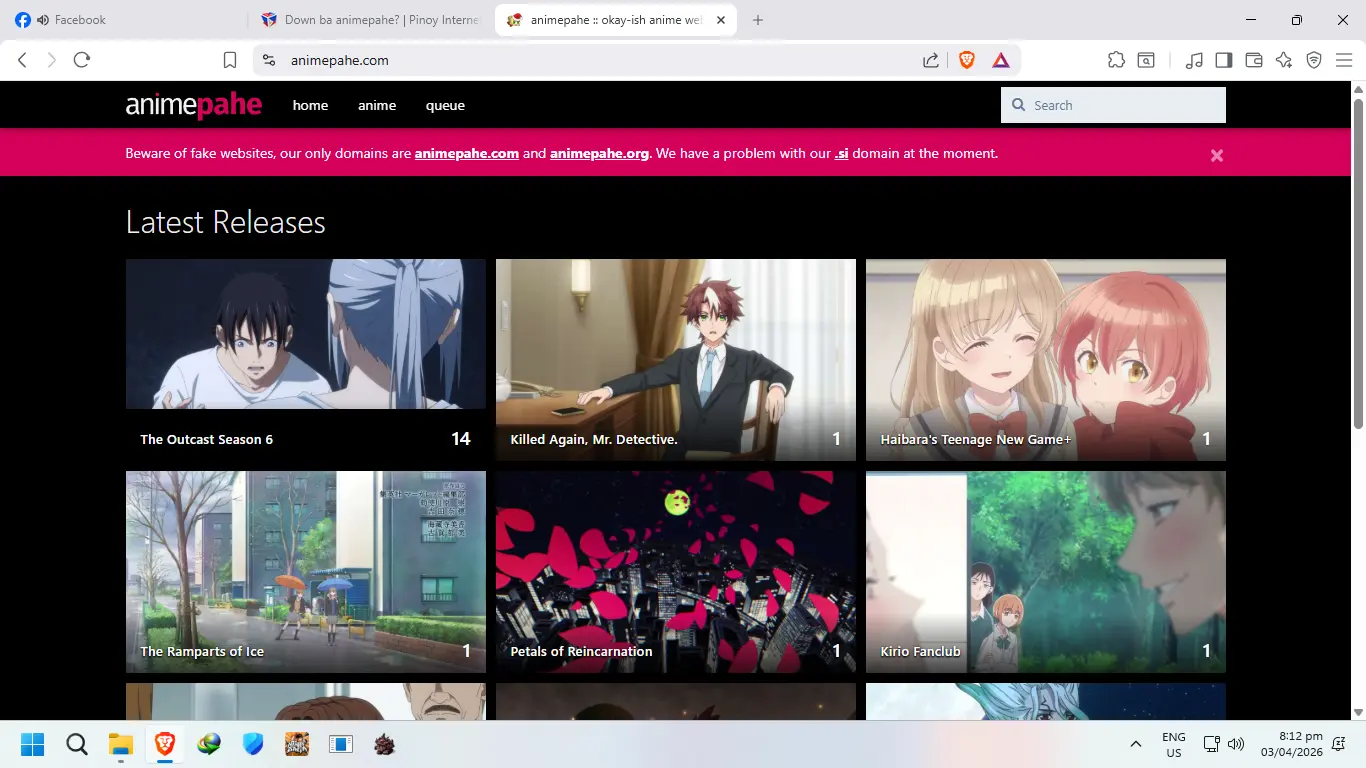Click the page vertical scrollbar thumb

tap(1359, 265)
